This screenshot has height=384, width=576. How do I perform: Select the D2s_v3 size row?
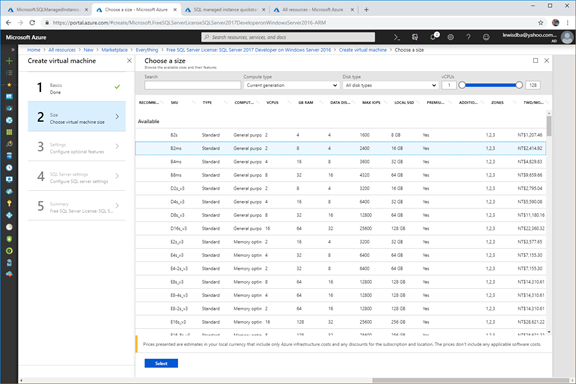(x=341, y=189)
